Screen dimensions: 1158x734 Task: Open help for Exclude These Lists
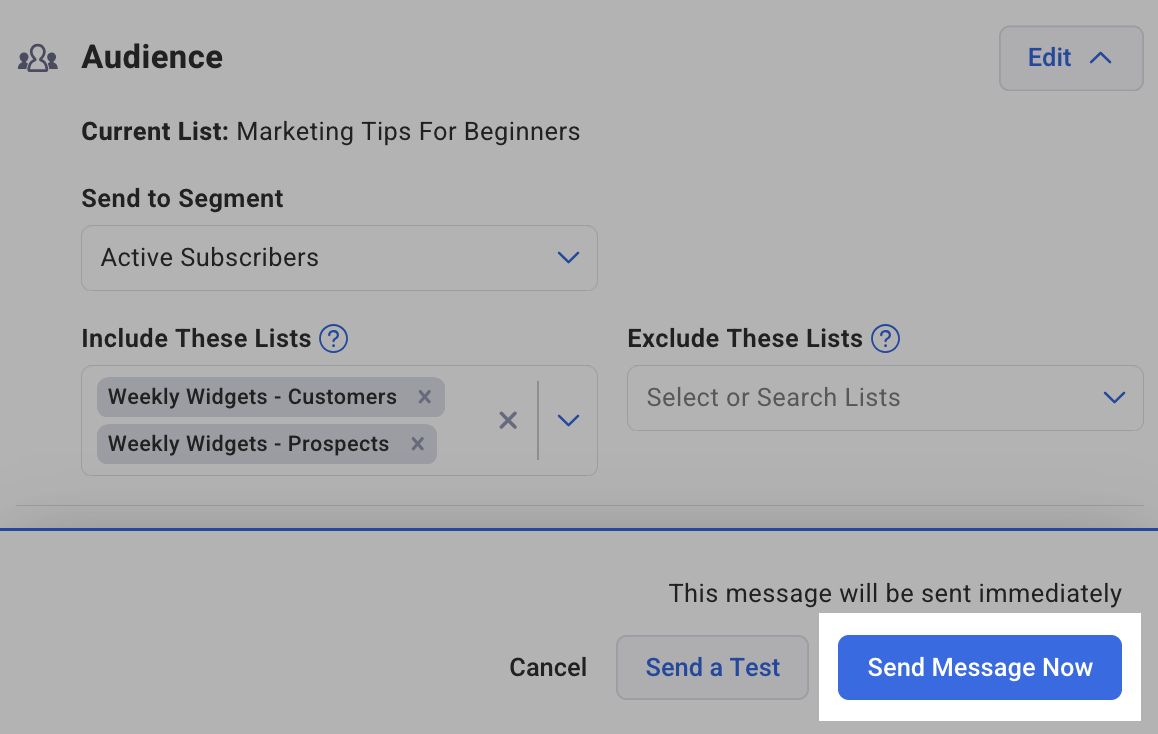click(885, 339)
